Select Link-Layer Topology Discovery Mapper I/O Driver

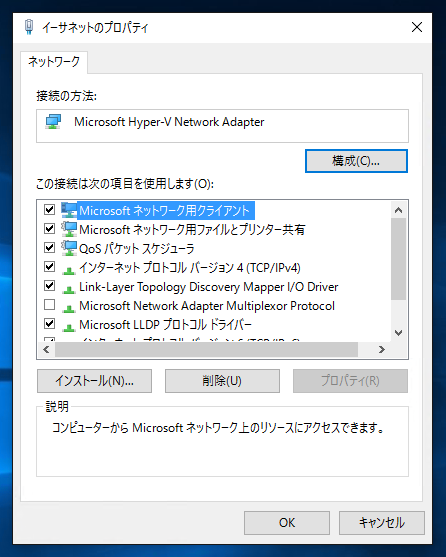[208, 287]
